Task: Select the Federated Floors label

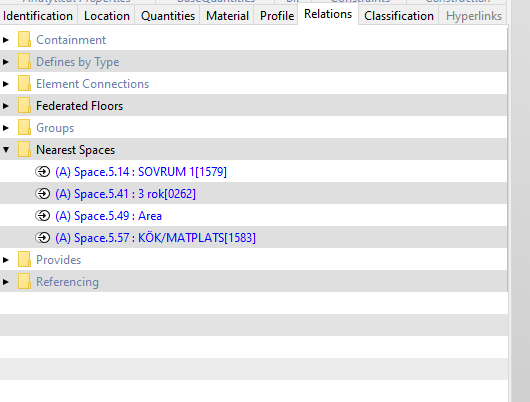Action: pos(79,106)
